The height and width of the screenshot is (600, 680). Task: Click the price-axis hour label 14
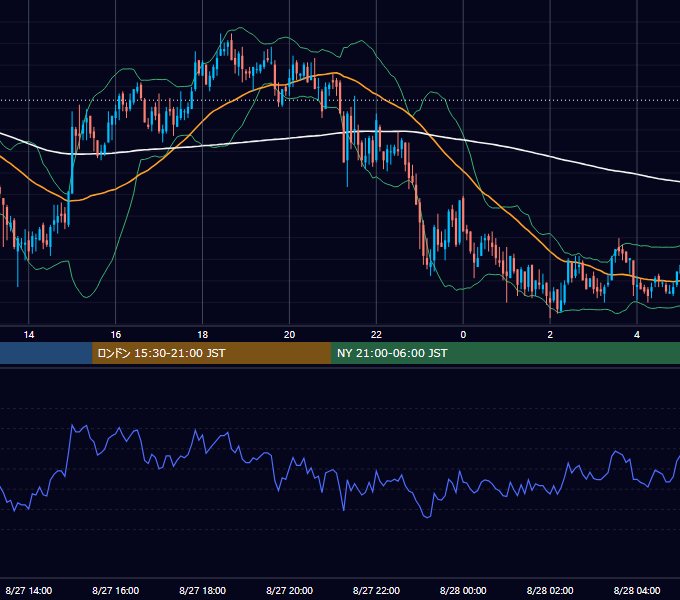(x=29, y=335)
